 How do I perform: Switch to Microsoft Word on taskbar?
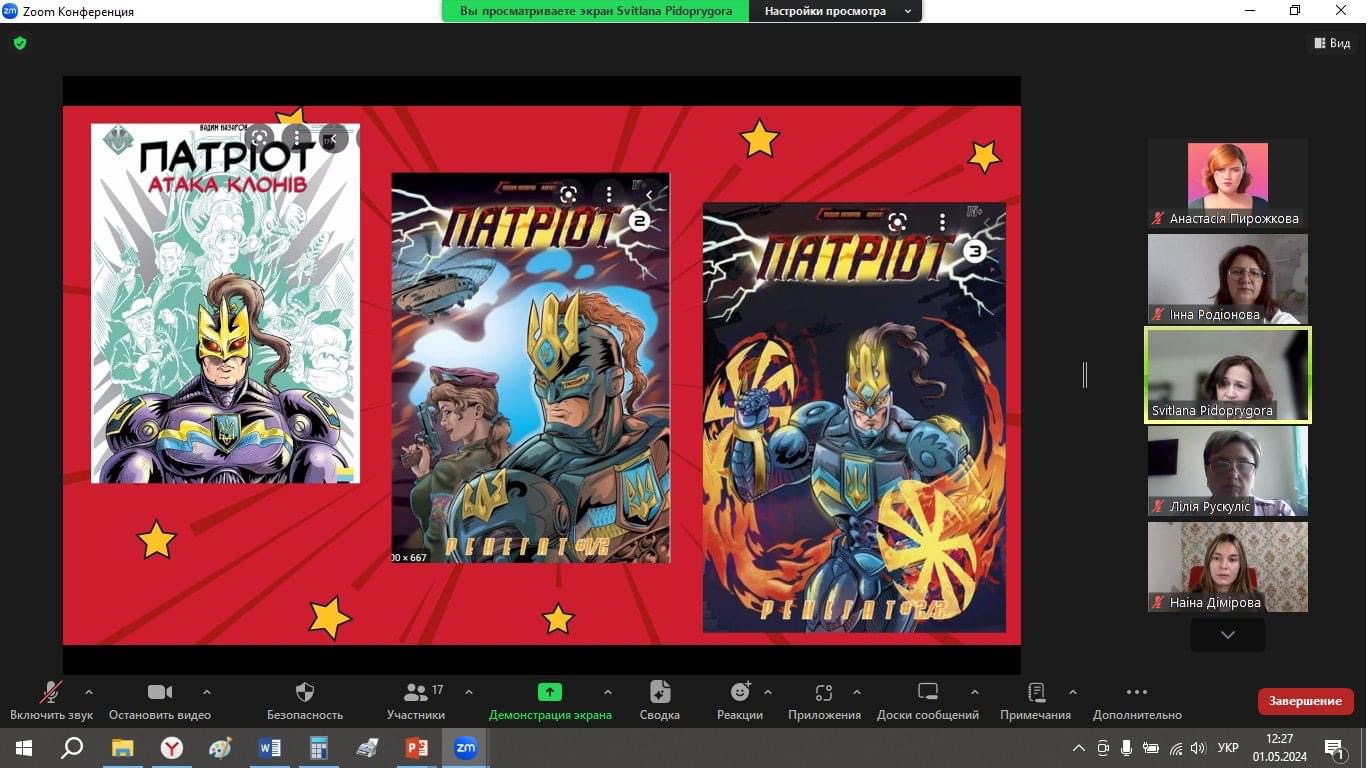pyautogui.click(x=270, y=748)
